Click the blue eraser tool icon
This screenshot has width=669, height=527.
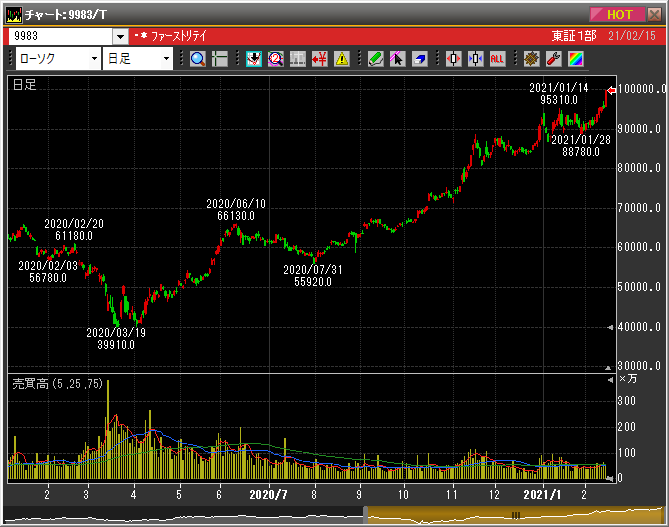coord(420,59)
